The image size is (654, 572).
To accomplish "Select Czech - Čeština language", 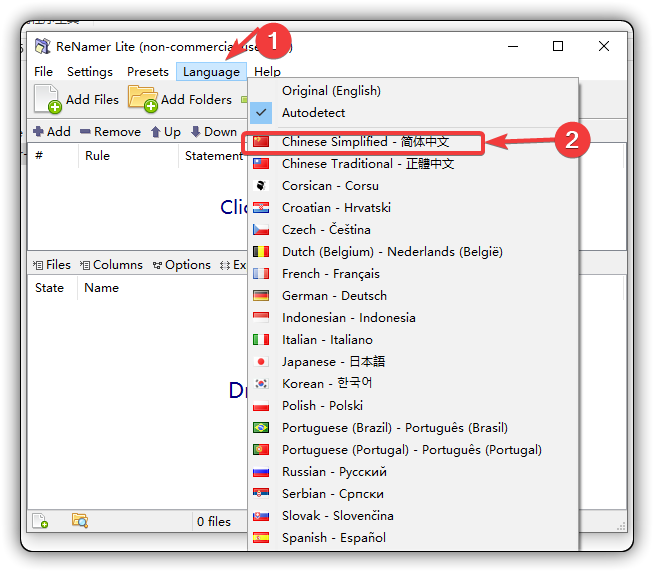I will point(413,229).
